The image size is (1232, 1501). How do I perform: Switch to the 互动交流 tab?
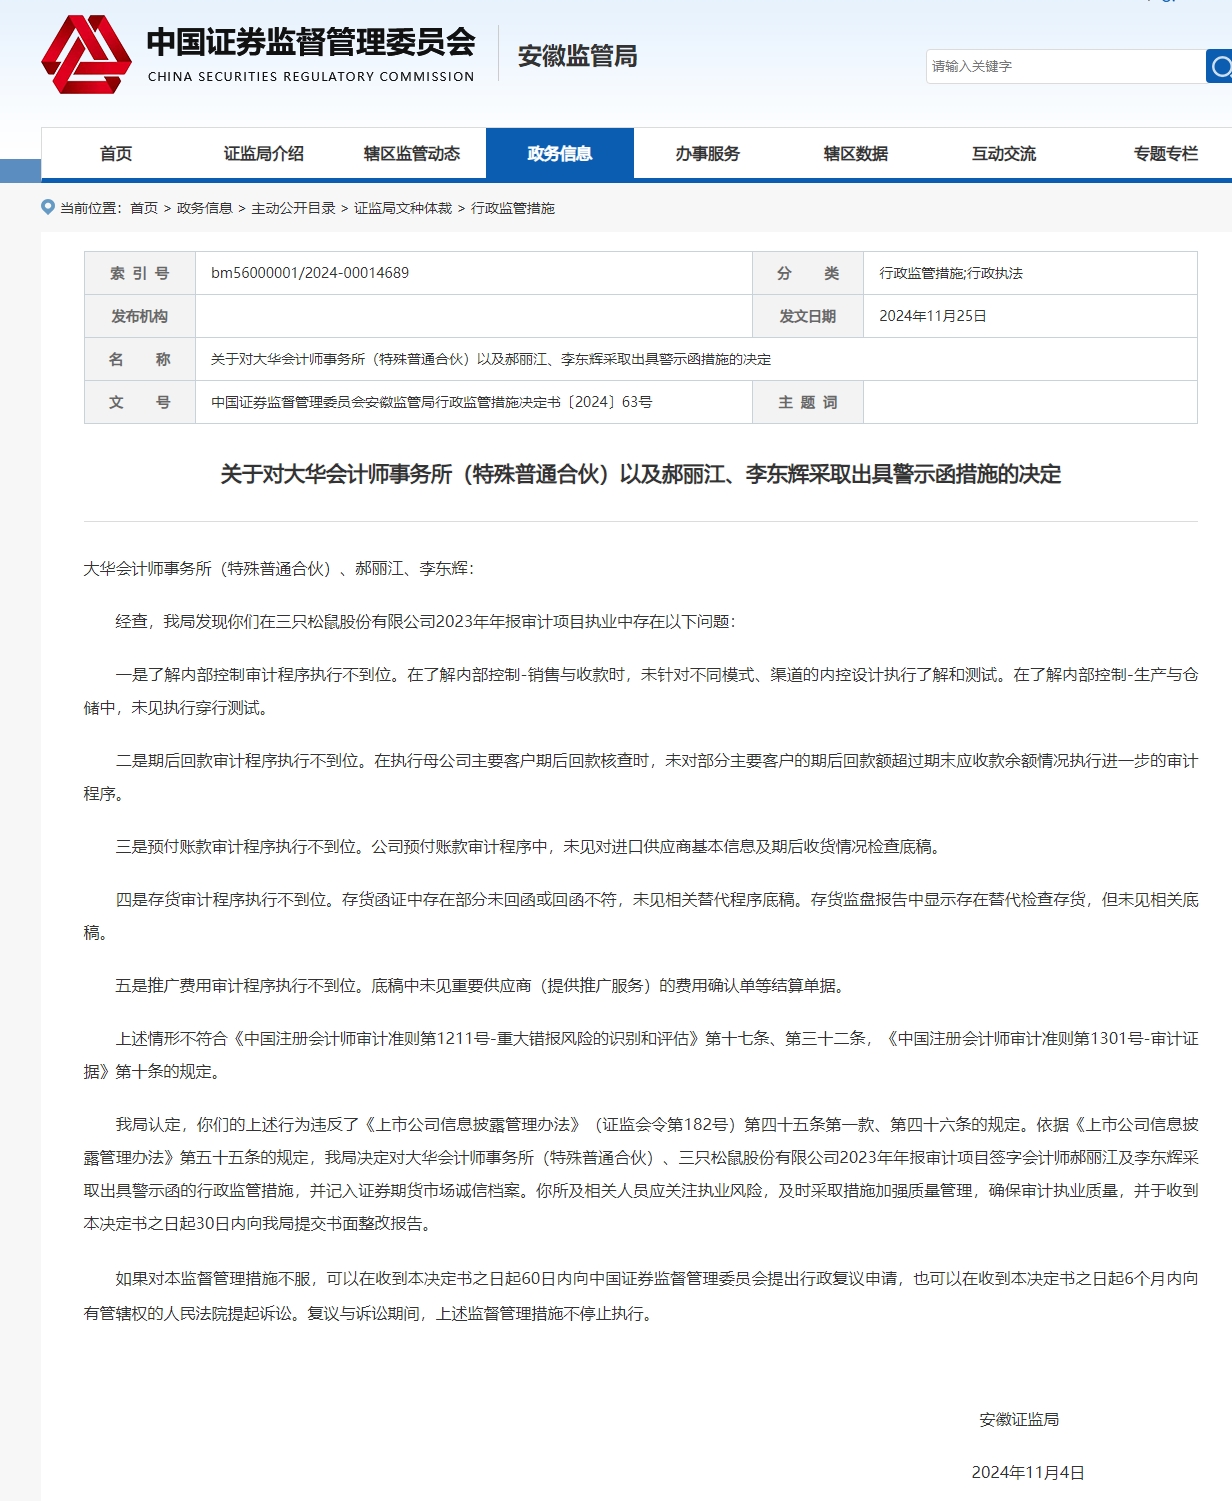click(1004, 154)
